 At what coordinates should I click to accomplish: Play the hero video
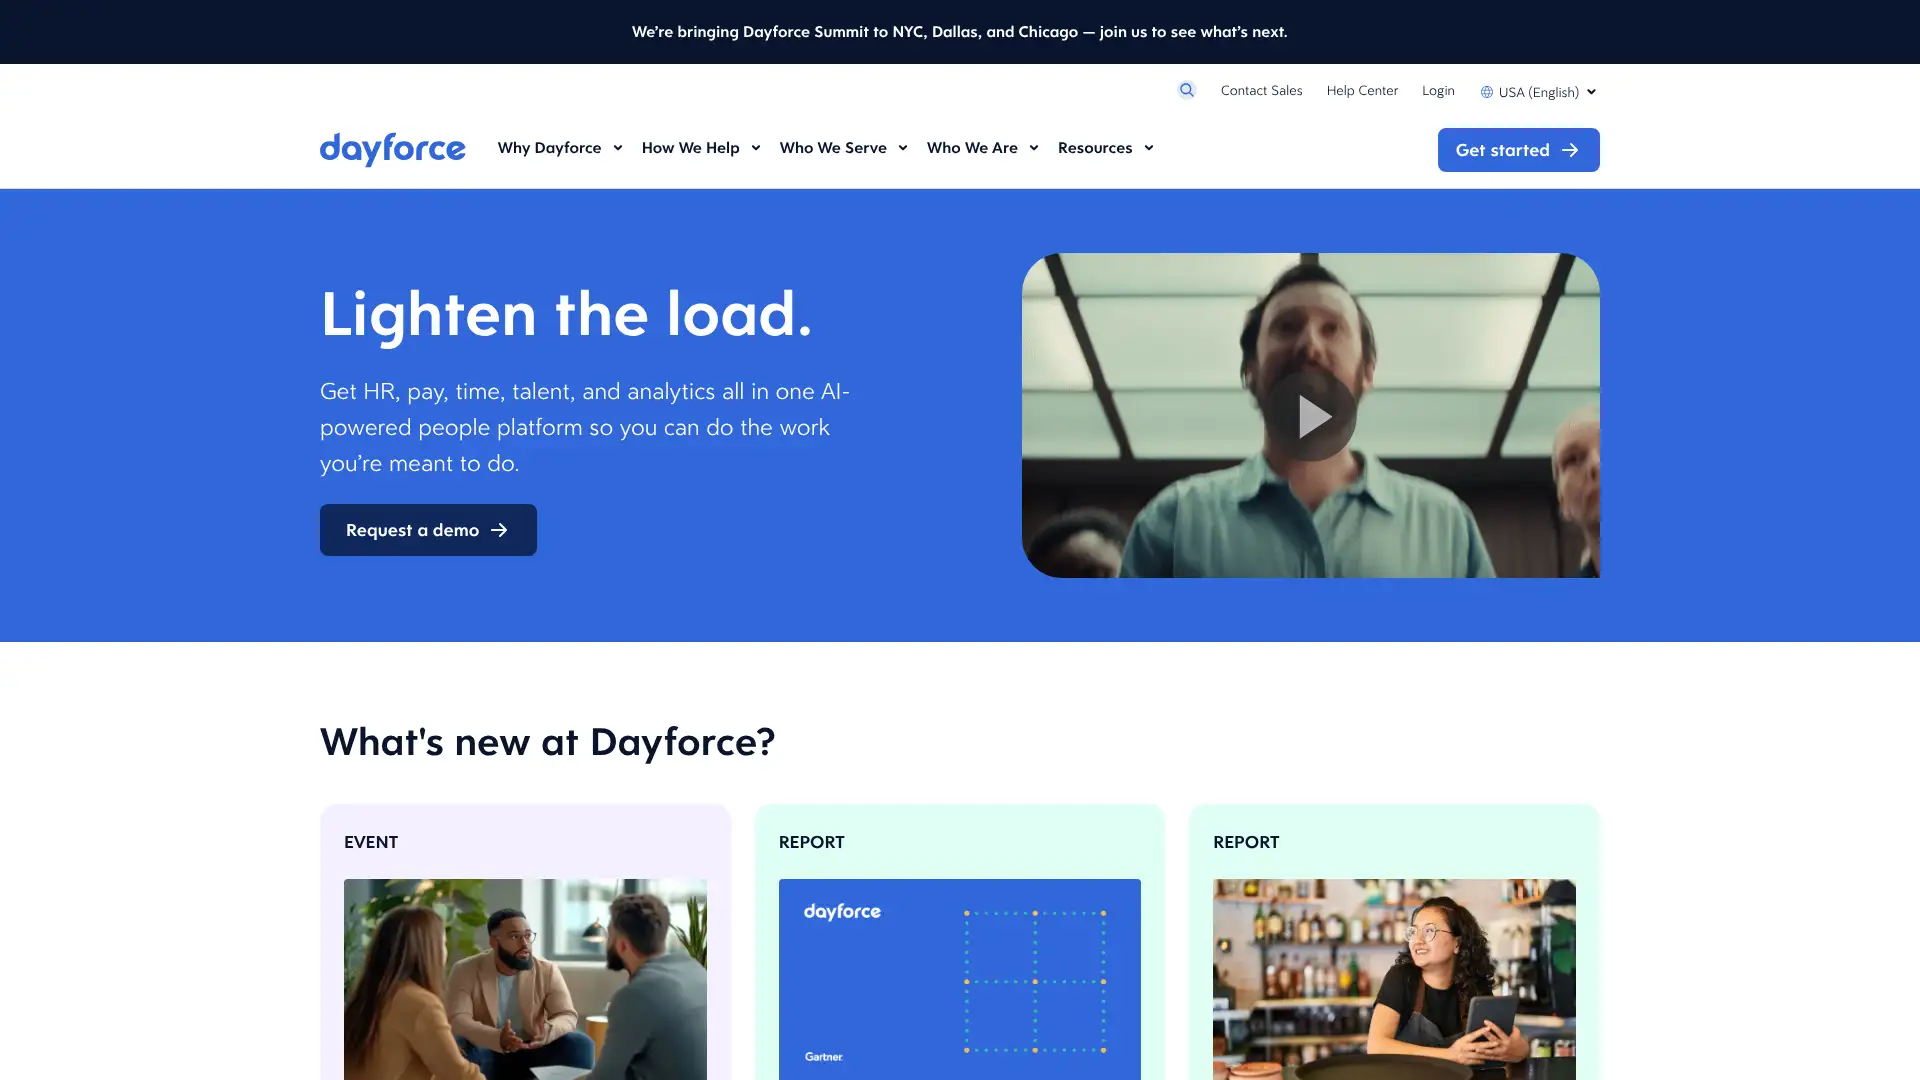click(1310, 416)
